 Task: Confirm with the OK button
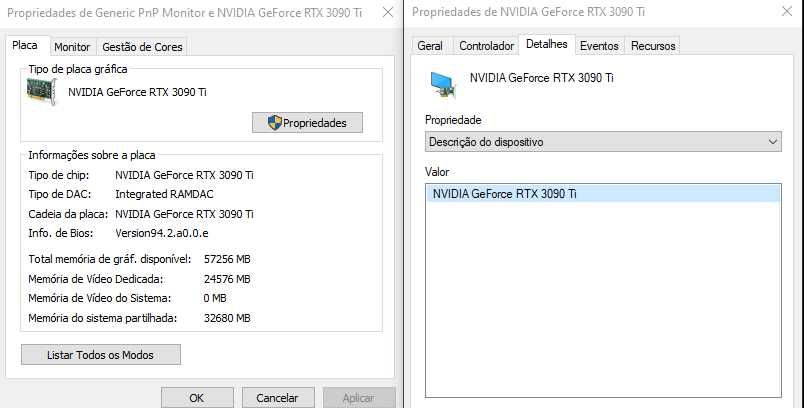[x=197, y=397]
